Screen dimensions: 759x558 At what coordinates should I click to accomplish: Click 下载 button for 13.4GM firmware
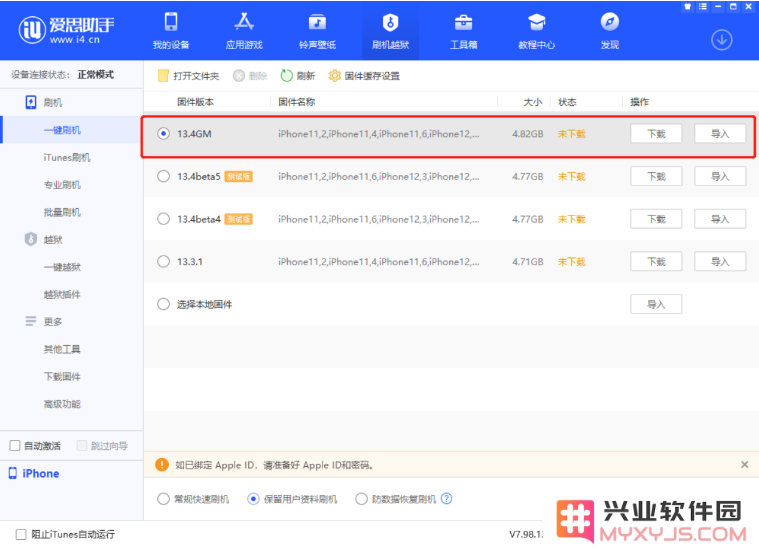656,134
